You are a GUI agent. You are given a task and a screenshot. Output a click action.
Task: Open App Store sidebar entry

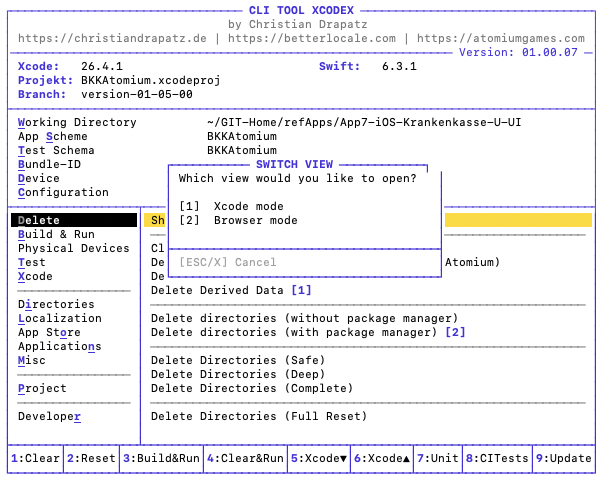49,332
